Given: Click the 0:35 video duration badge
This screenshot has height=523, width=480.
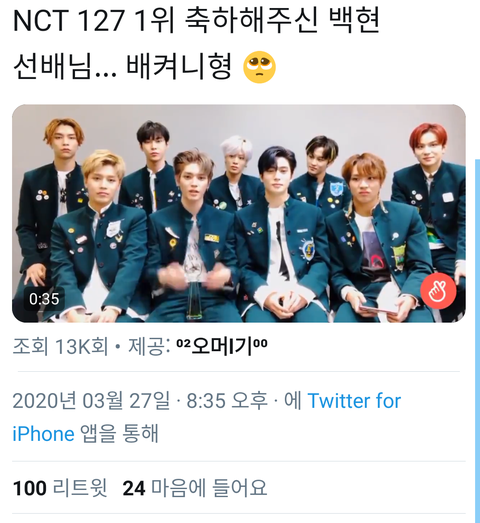Looking at the screenshot, I should pyautogui.click(x=44, y=299).
